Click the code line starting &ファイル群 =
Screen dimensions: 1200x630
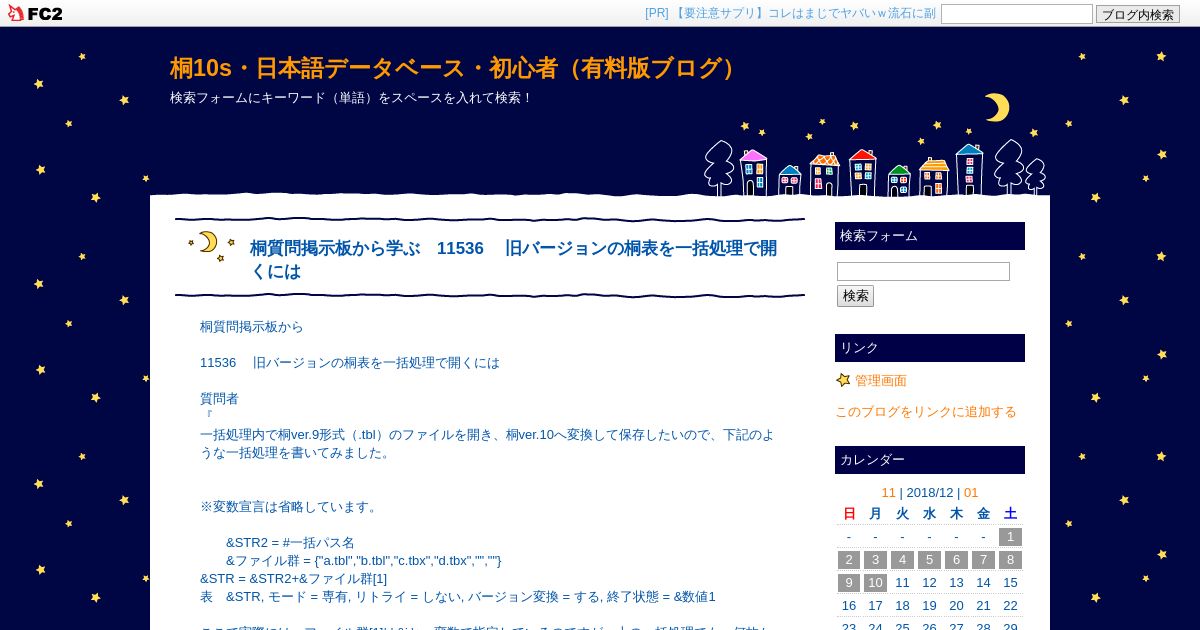pos(364,561)
